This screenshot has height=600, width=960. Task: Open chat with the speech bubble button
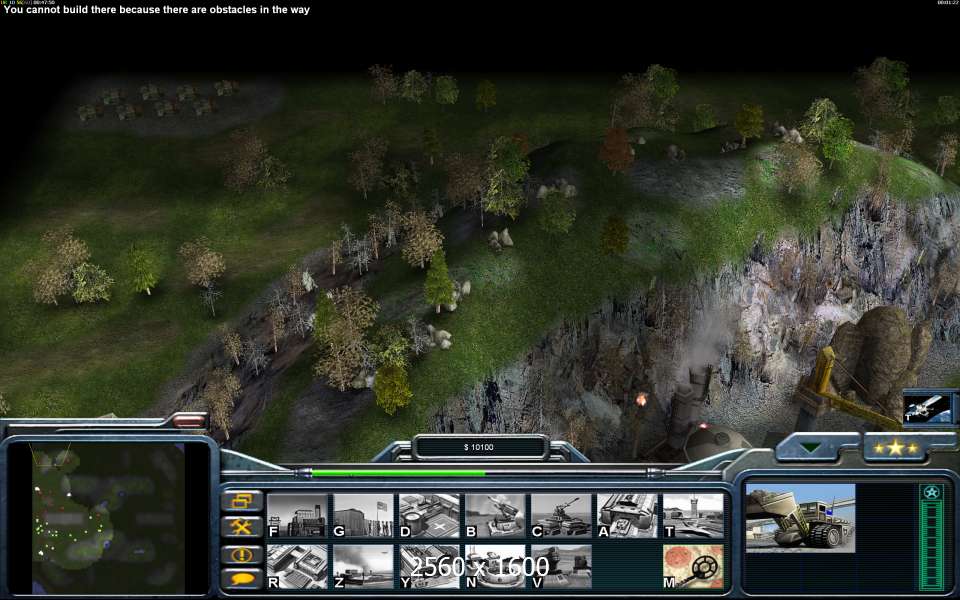242,579
